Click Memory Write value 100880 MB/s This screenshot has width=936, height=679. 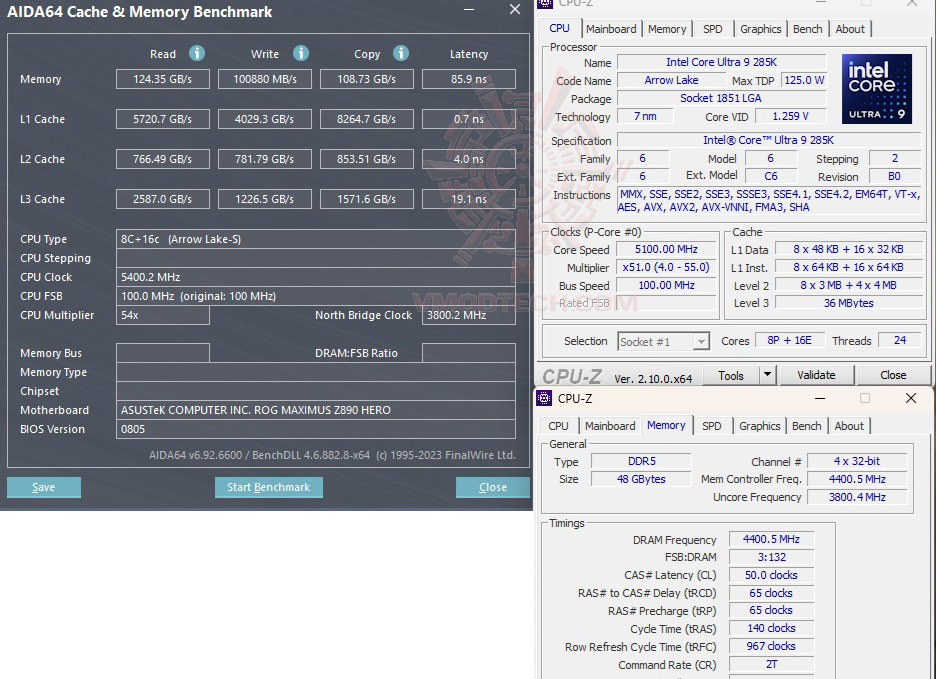click(x=265, y=79)
